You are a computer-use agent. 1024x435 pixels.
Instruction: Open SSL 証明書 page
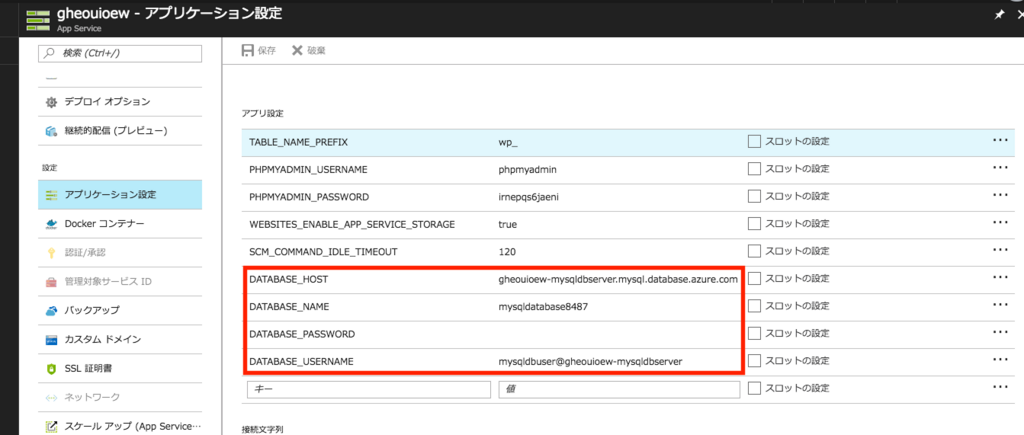point(120,368)
